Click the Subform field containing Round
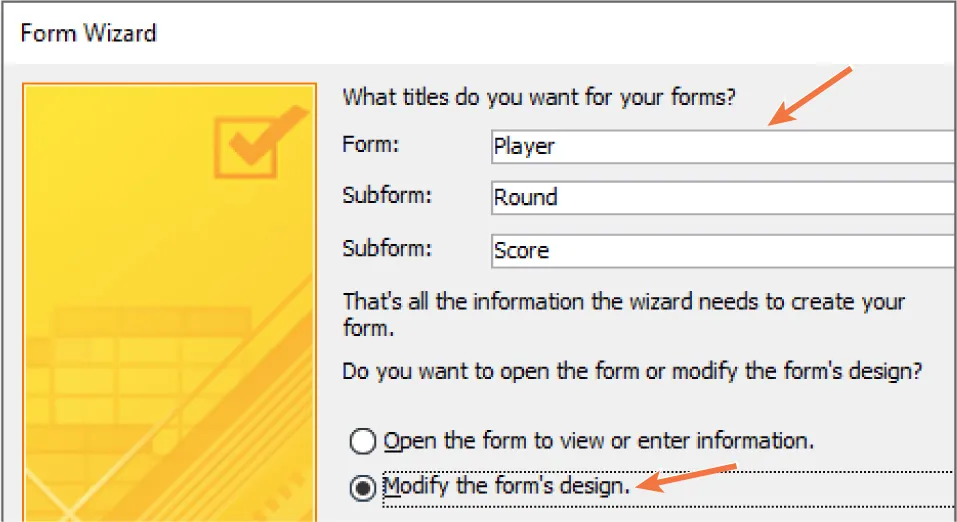 720,198
